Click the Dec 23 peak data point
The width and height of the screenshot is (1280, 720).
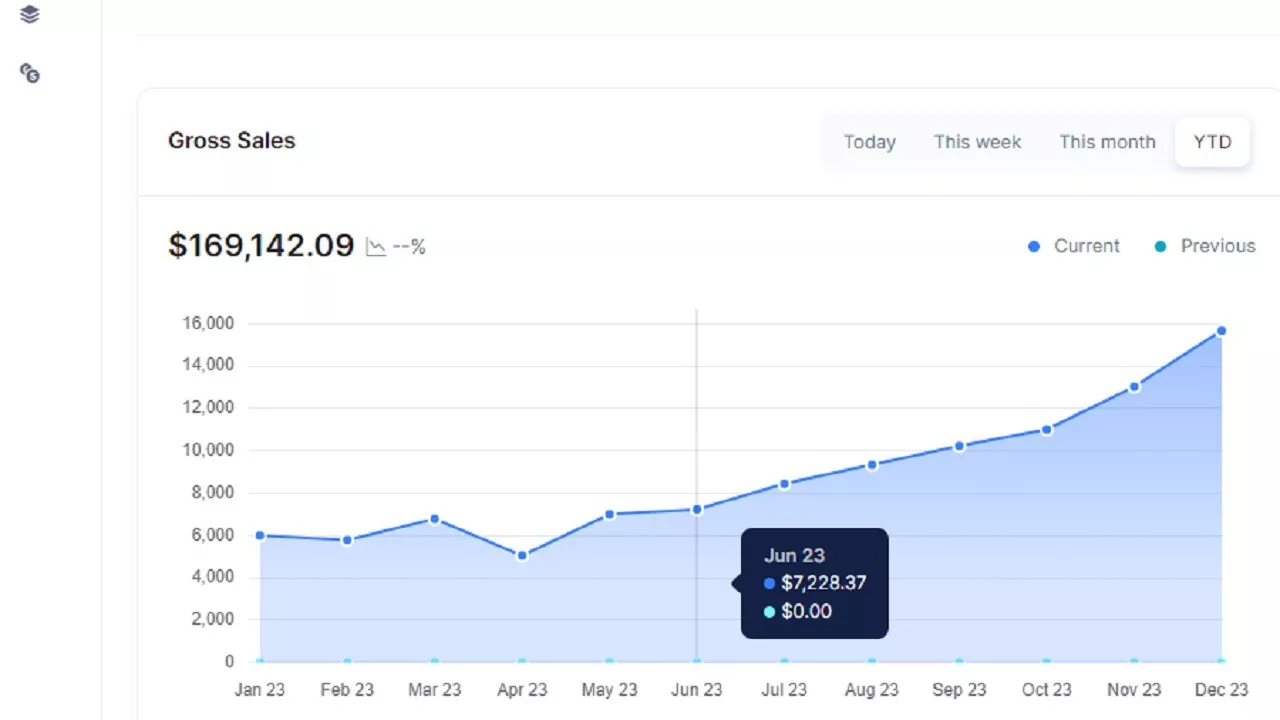click(1221, 331)
